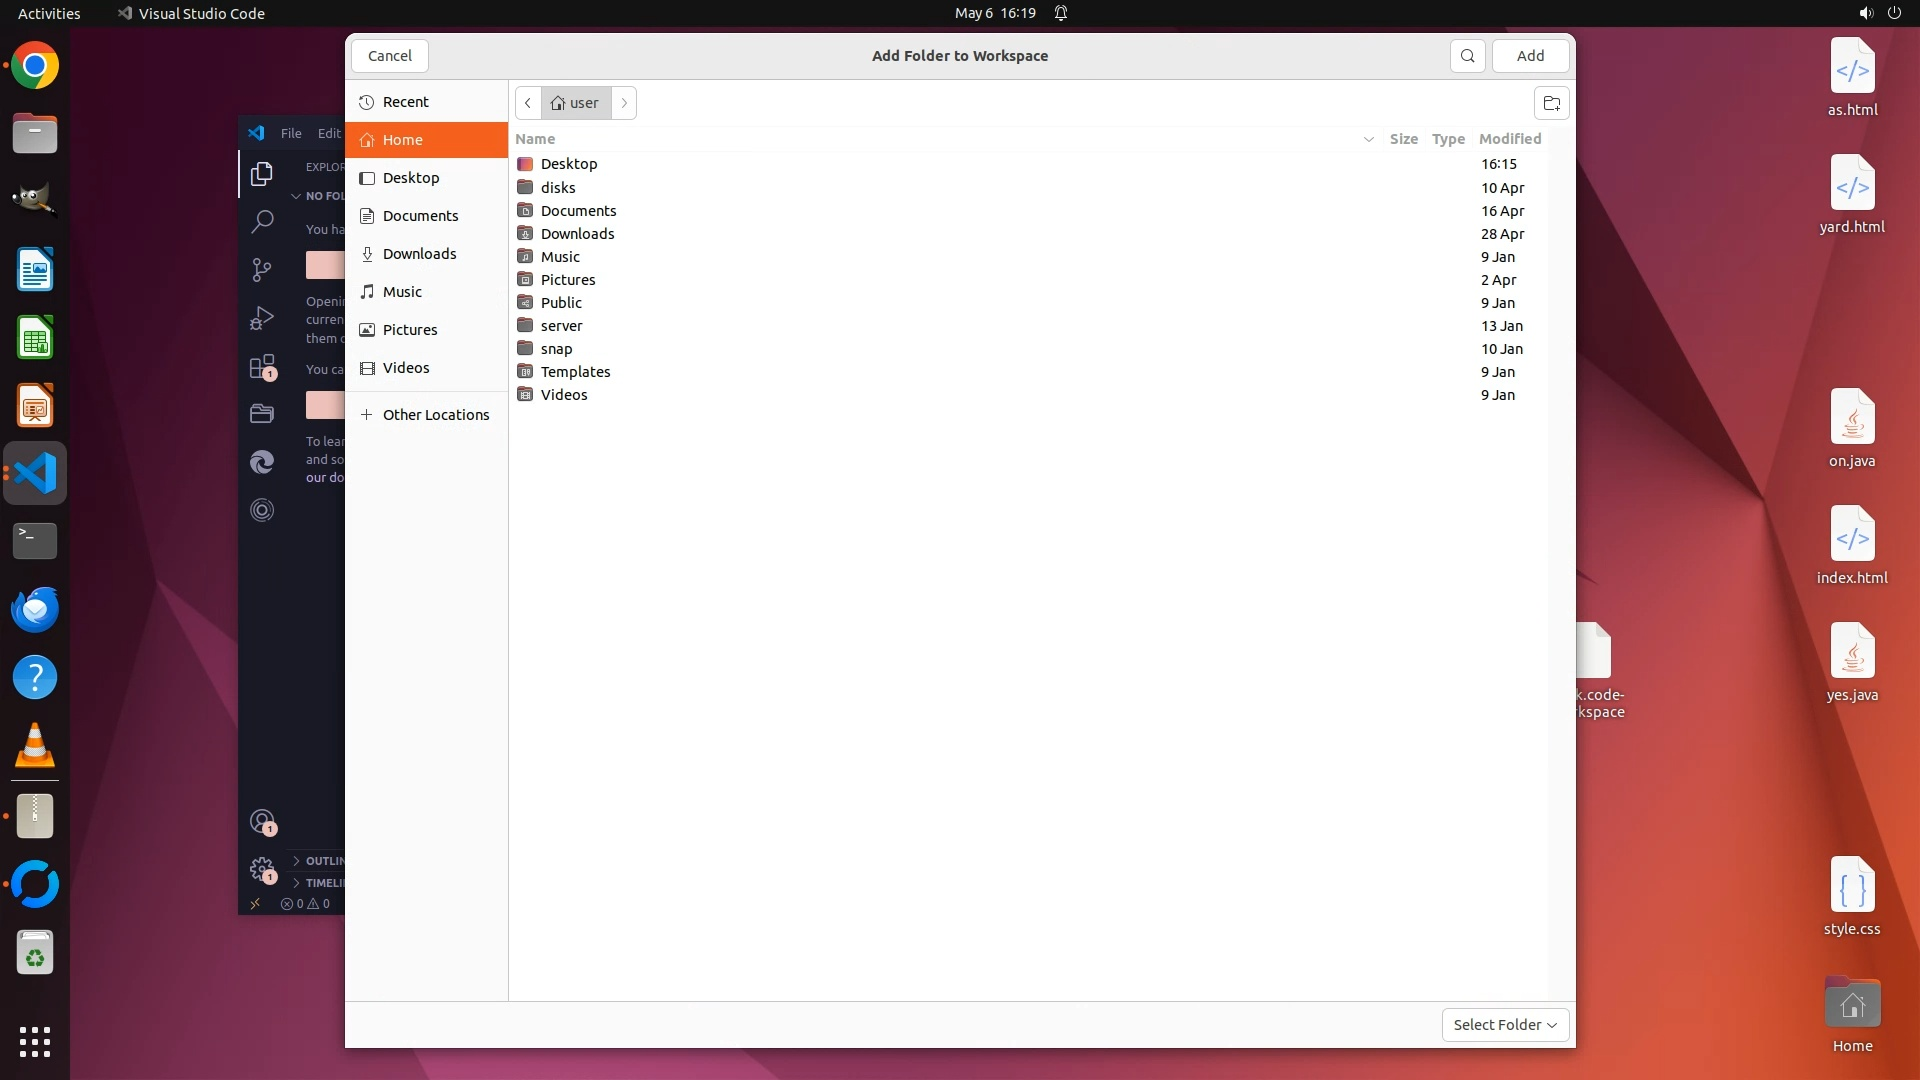Screen dimensions: 1920x1080
Task: Click the search icon in dialog header
Action: tap(1467, 56)
